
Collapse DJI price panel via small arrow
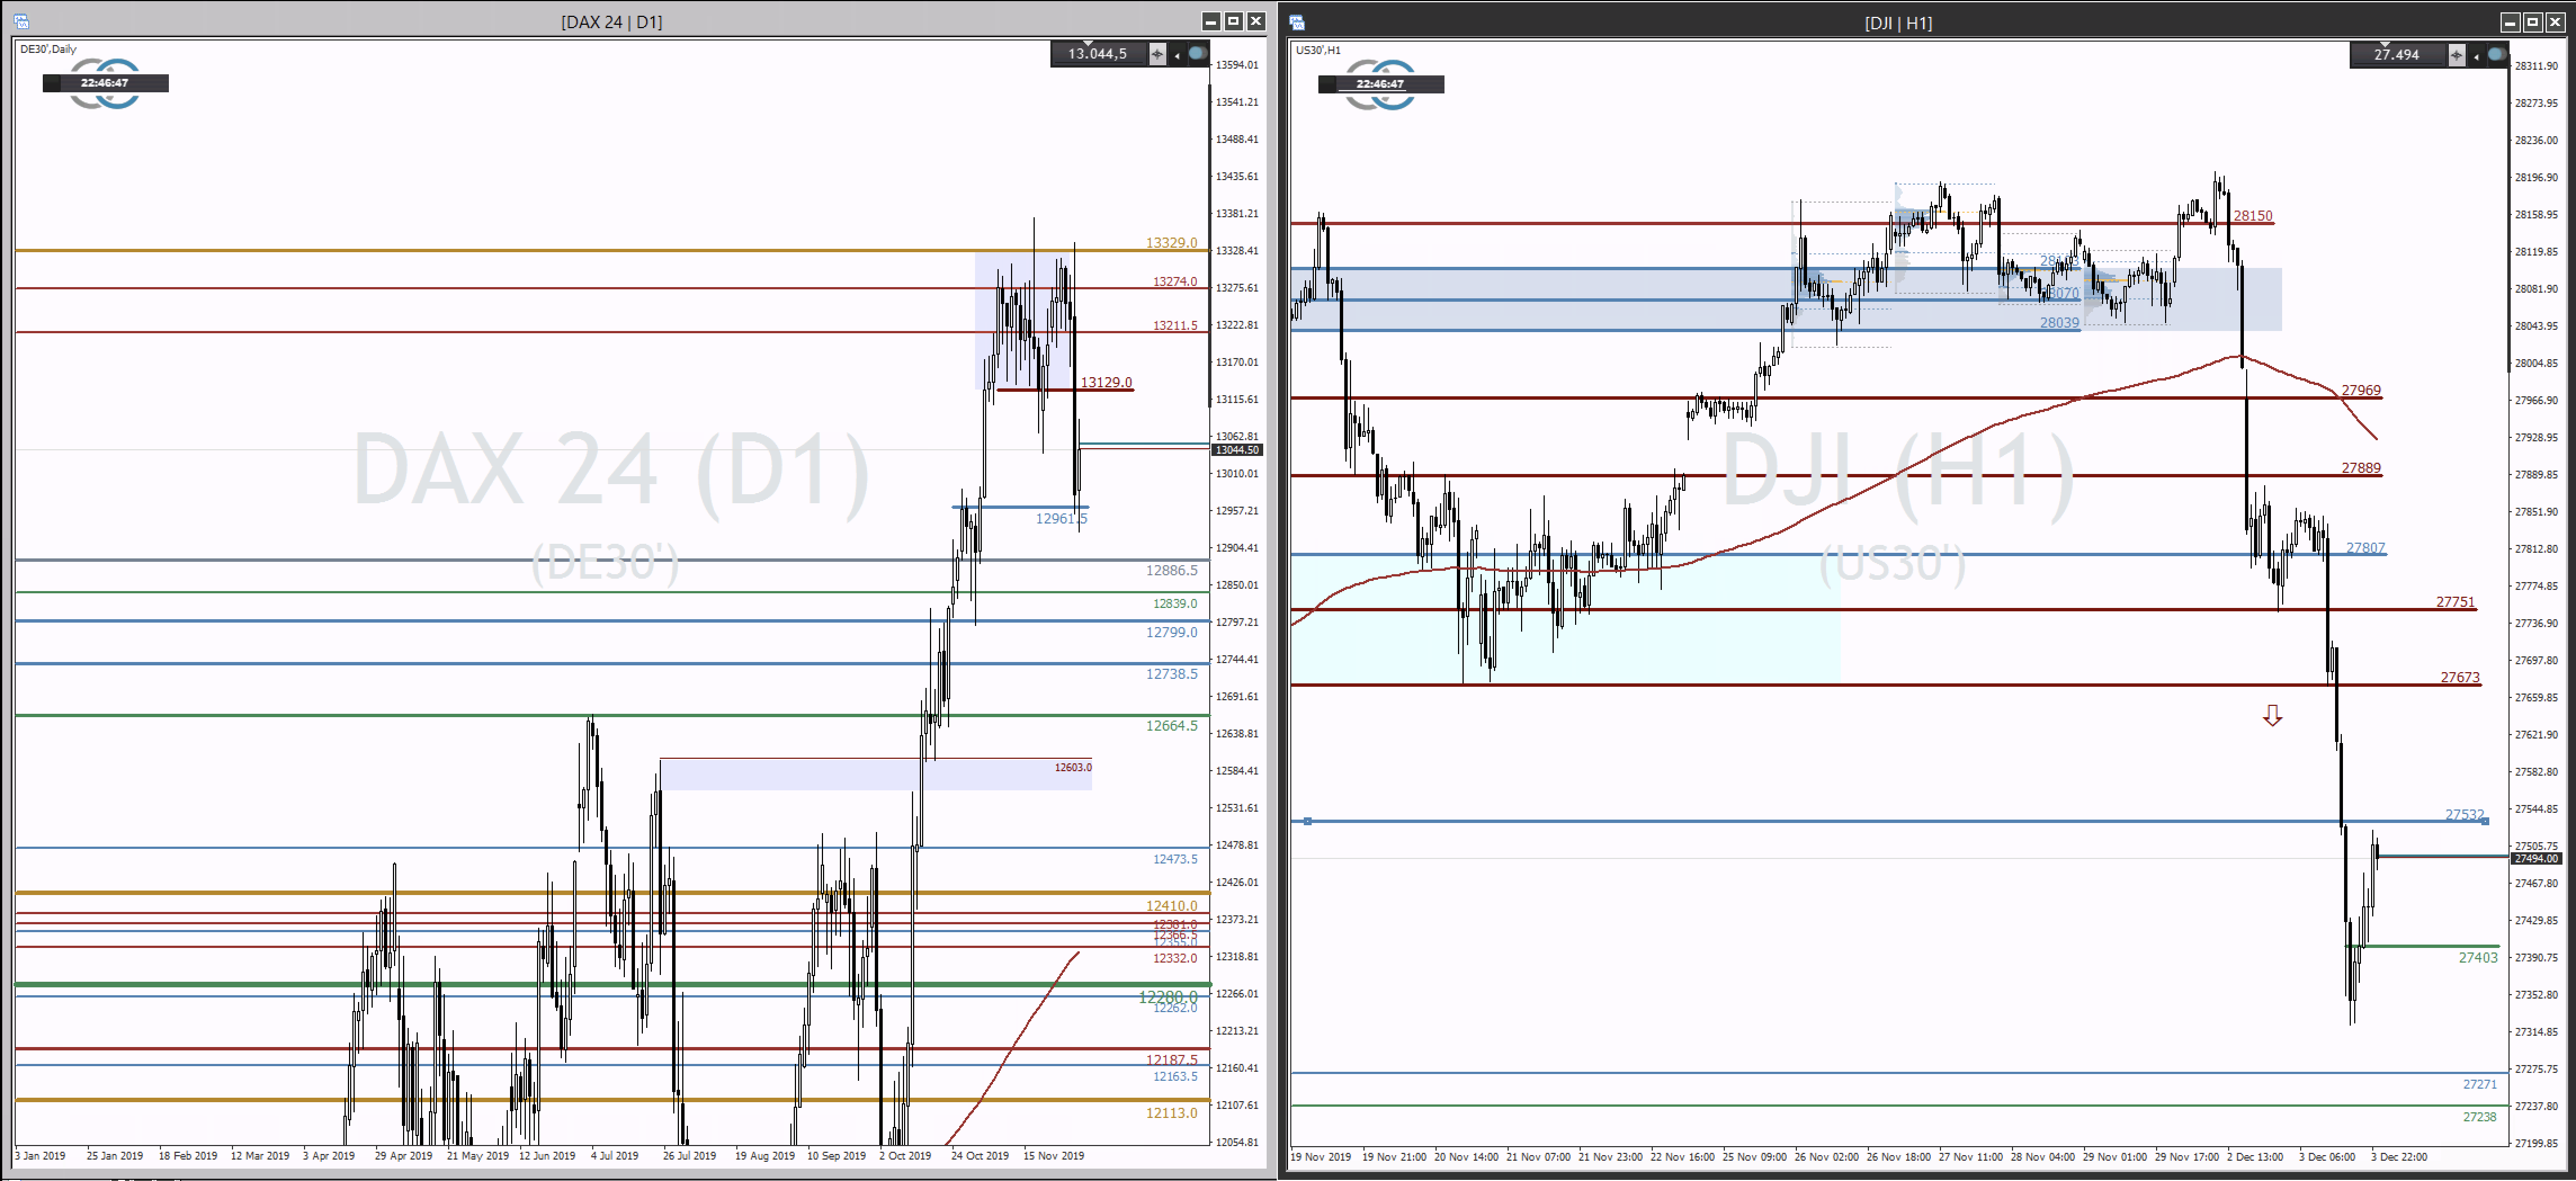pyautogui.click(x=2476, y=56)
